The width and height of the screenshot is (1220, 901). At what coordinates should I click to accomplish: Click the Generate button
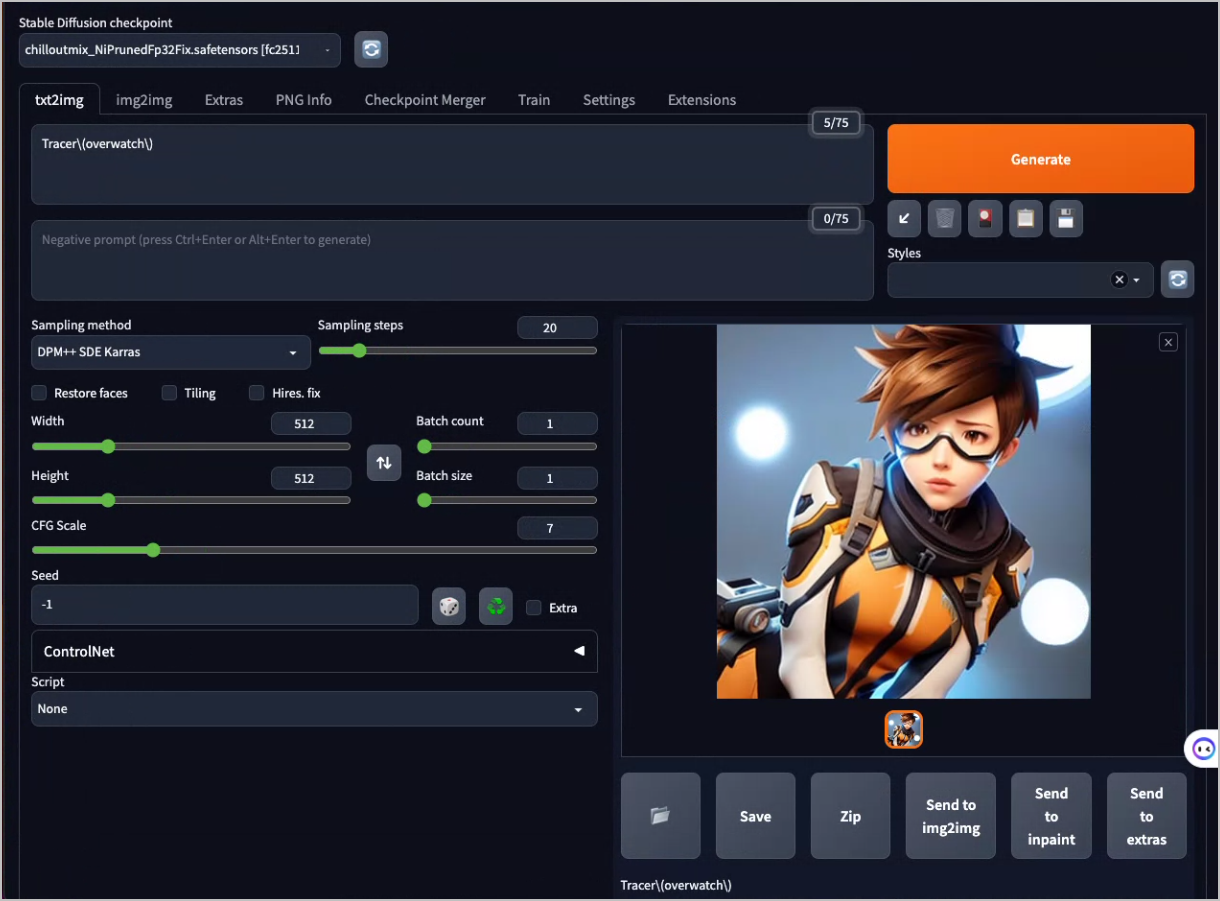coord(1041,159)
